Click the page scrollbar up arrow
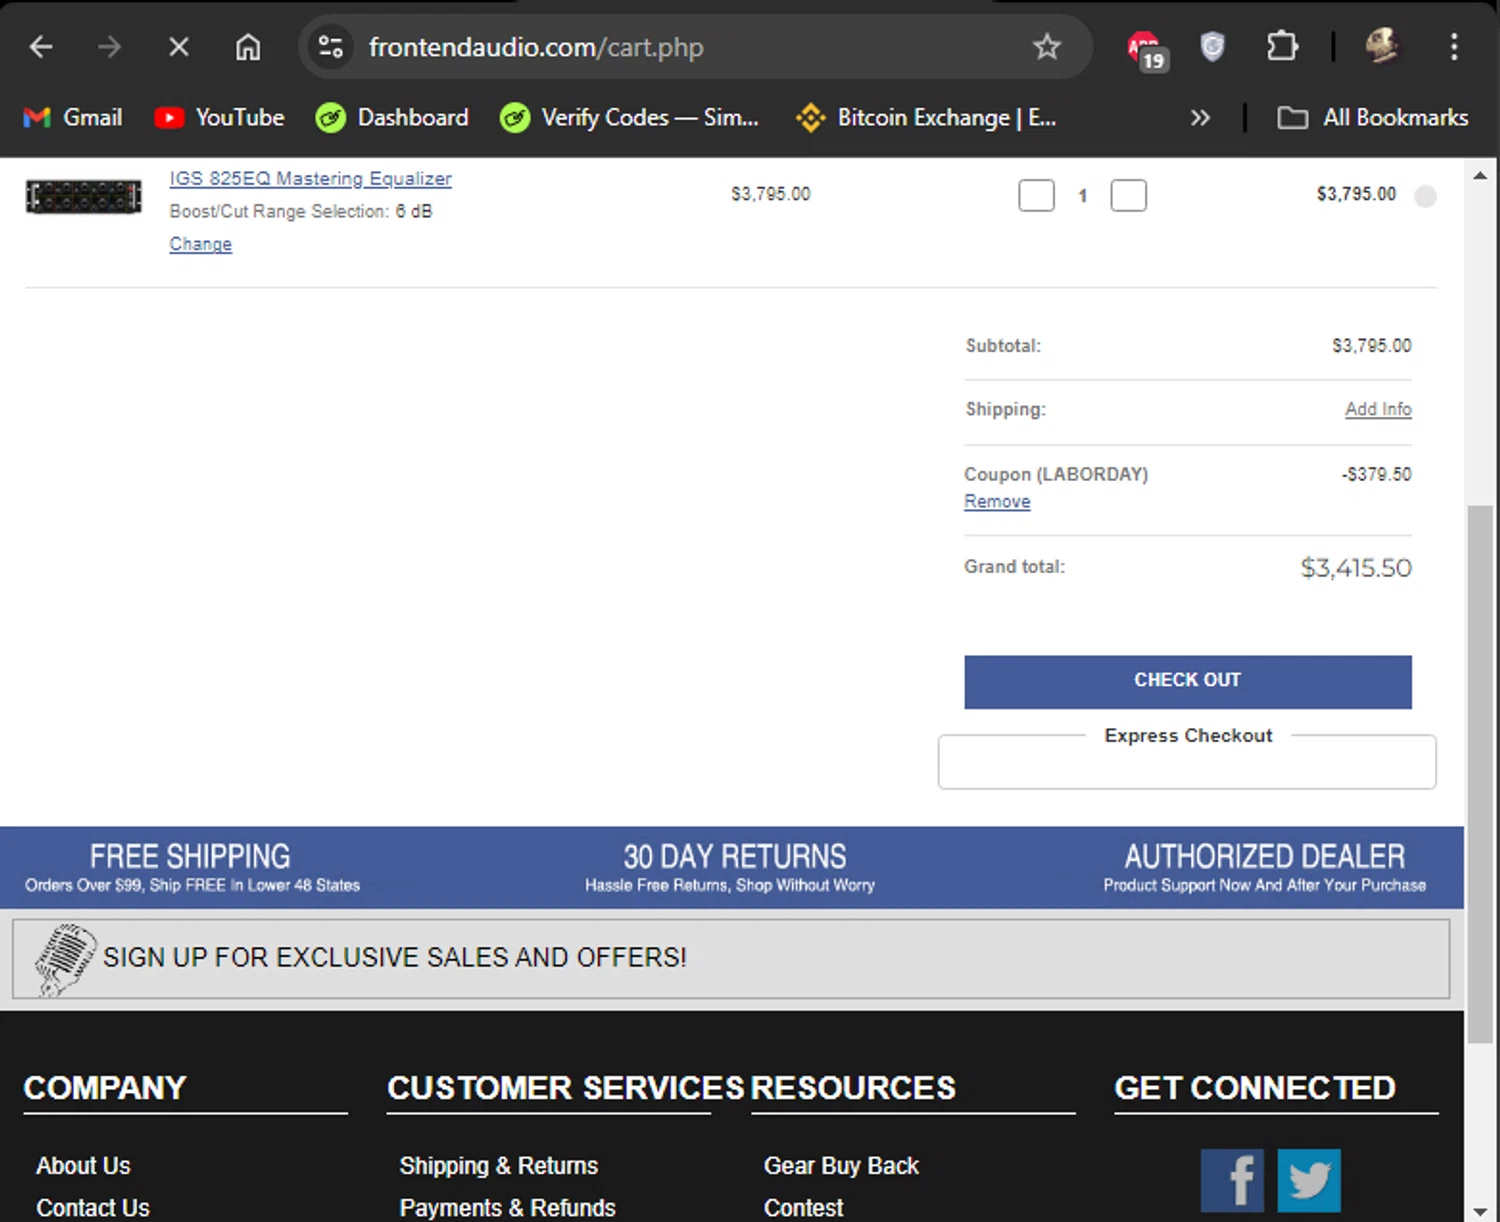The image size is (1500, 1222). click(1480, 176)
